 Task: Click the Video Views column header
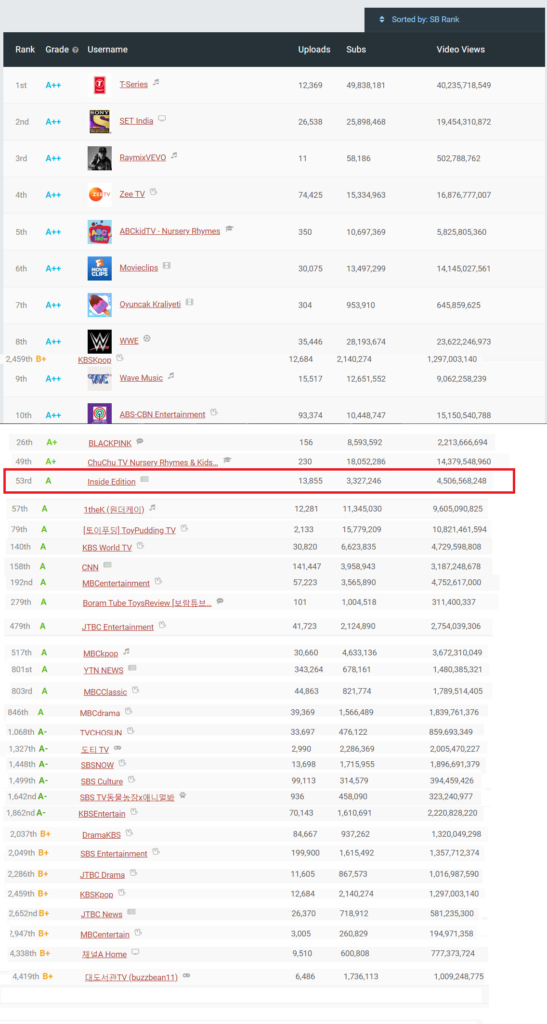coord(461,50)
